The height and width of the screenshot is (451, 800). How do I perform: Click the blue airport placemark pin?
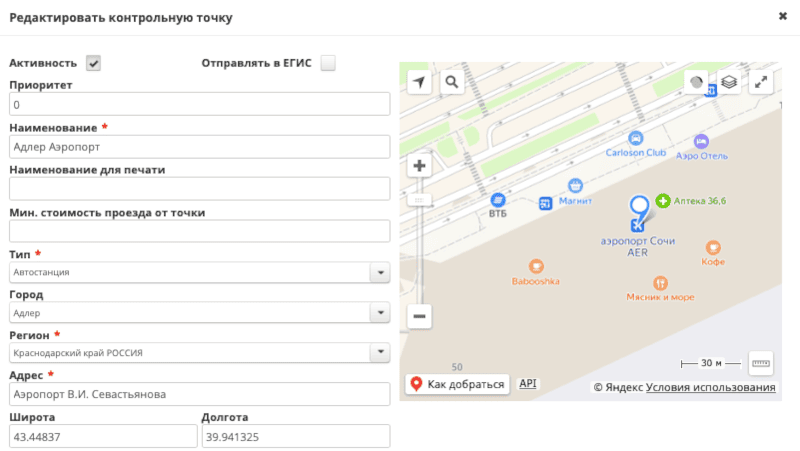[639, 208]
